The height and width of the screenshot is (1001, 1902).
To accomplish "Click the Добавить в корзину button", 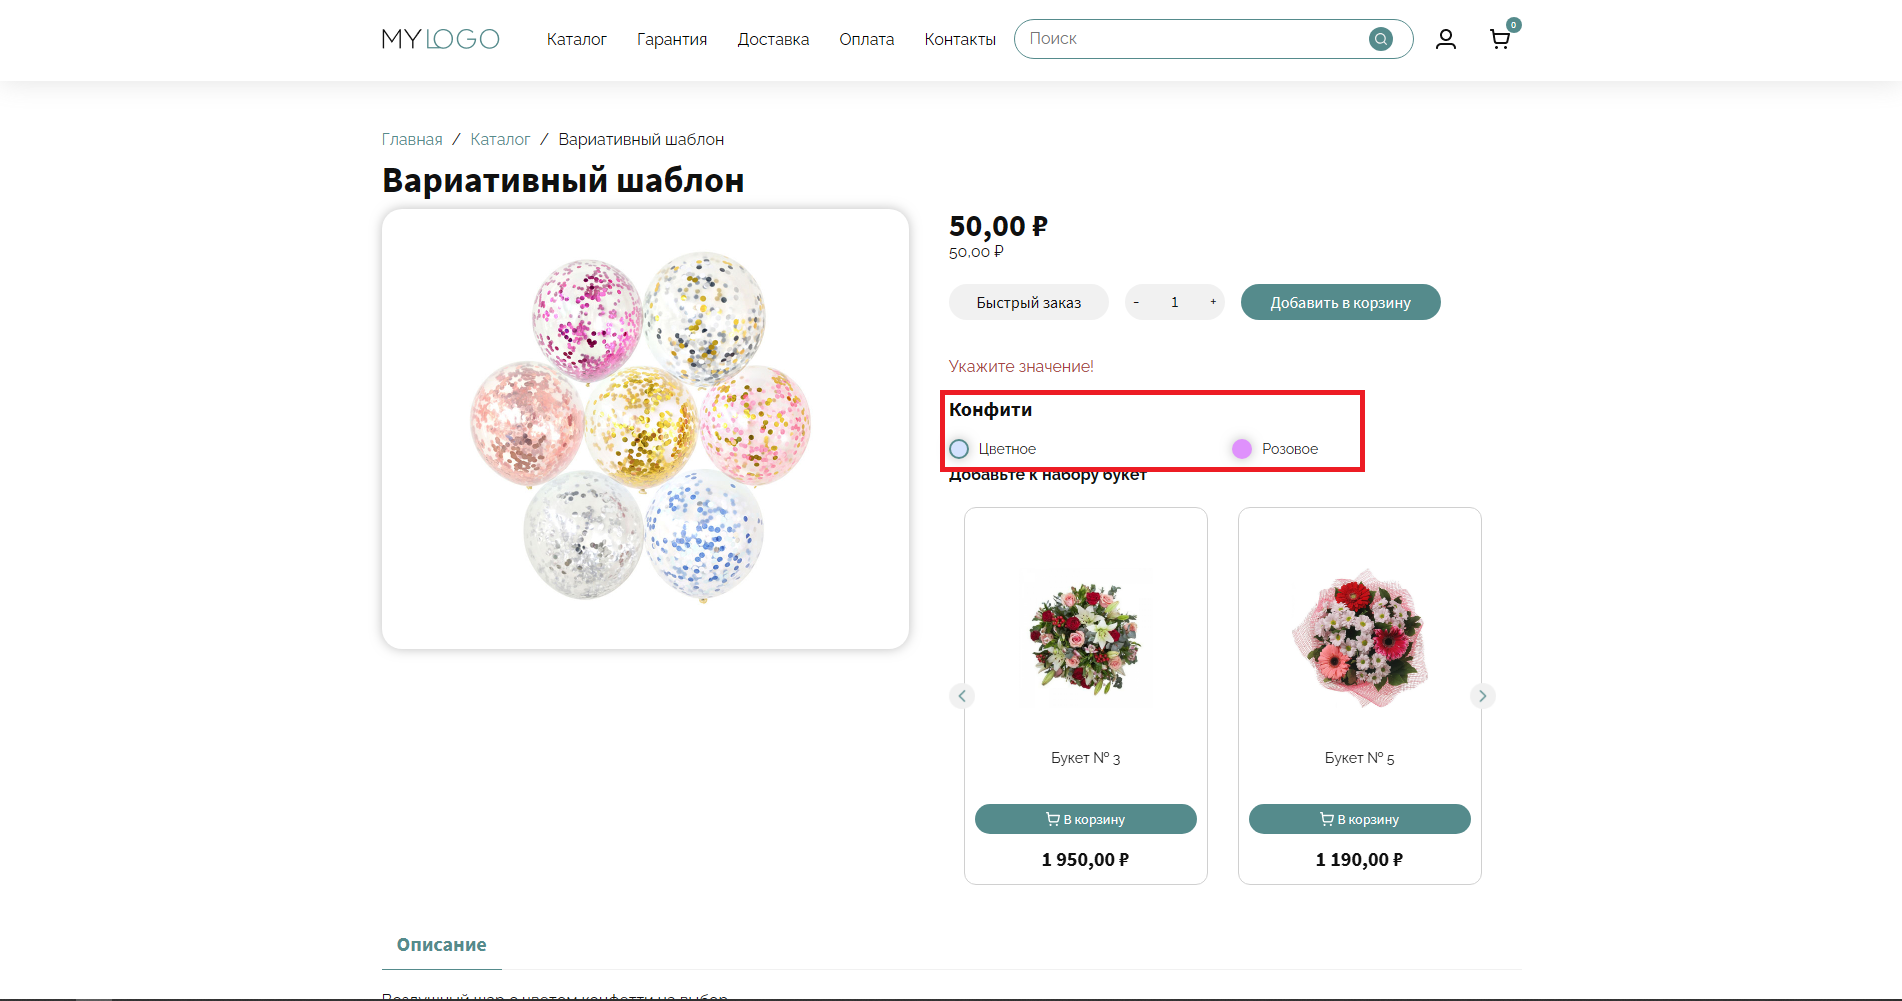I will (x=1340, y=302).
